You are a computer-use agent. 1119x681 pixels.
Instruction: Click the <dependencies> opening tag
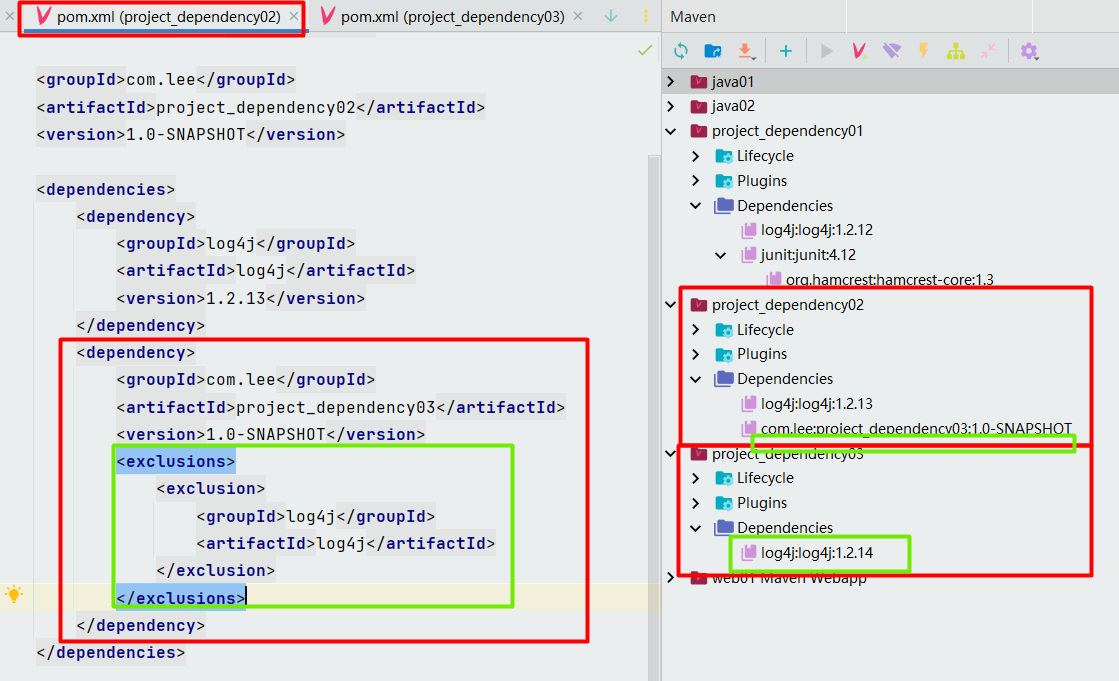click(106, 189)
